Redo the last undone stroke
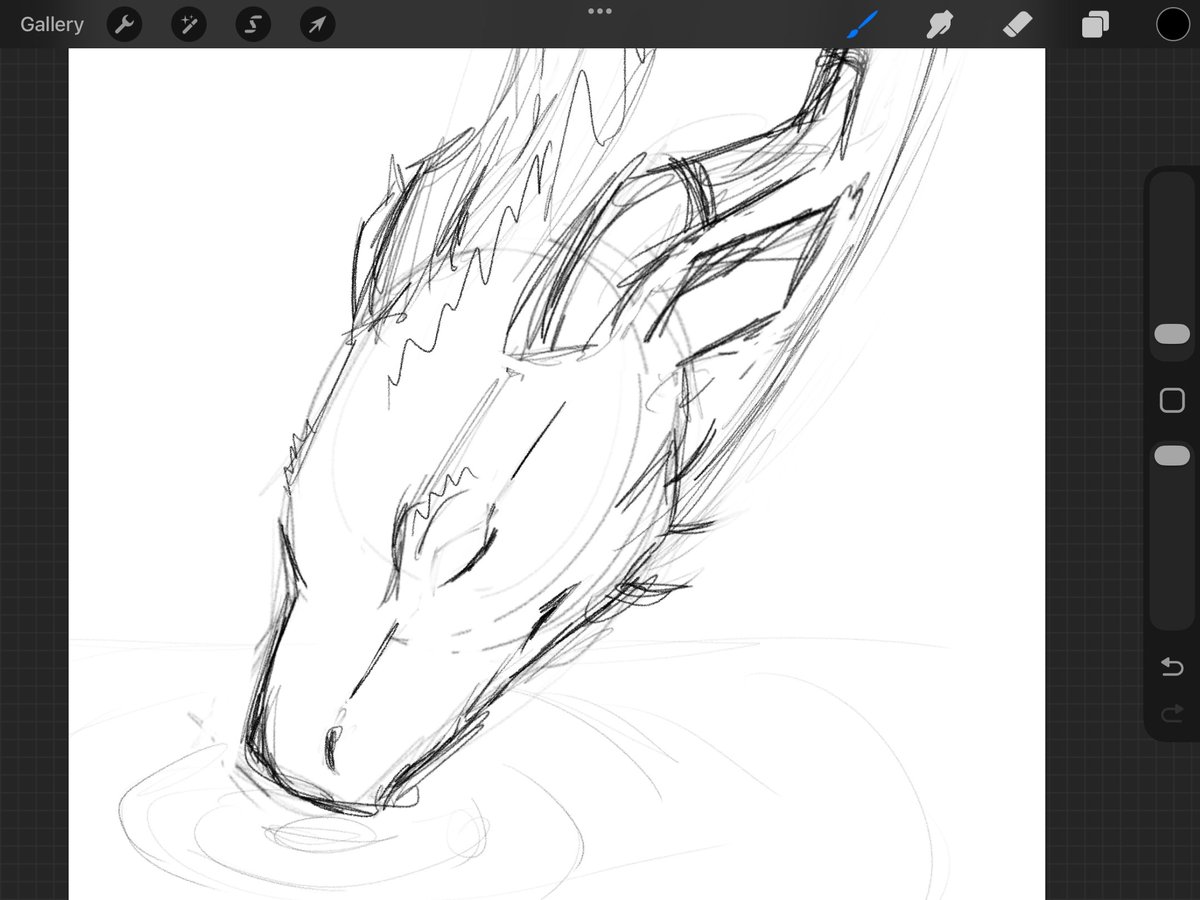Viewport: 1200px width, 900px height. click(x=1172, y=713)
